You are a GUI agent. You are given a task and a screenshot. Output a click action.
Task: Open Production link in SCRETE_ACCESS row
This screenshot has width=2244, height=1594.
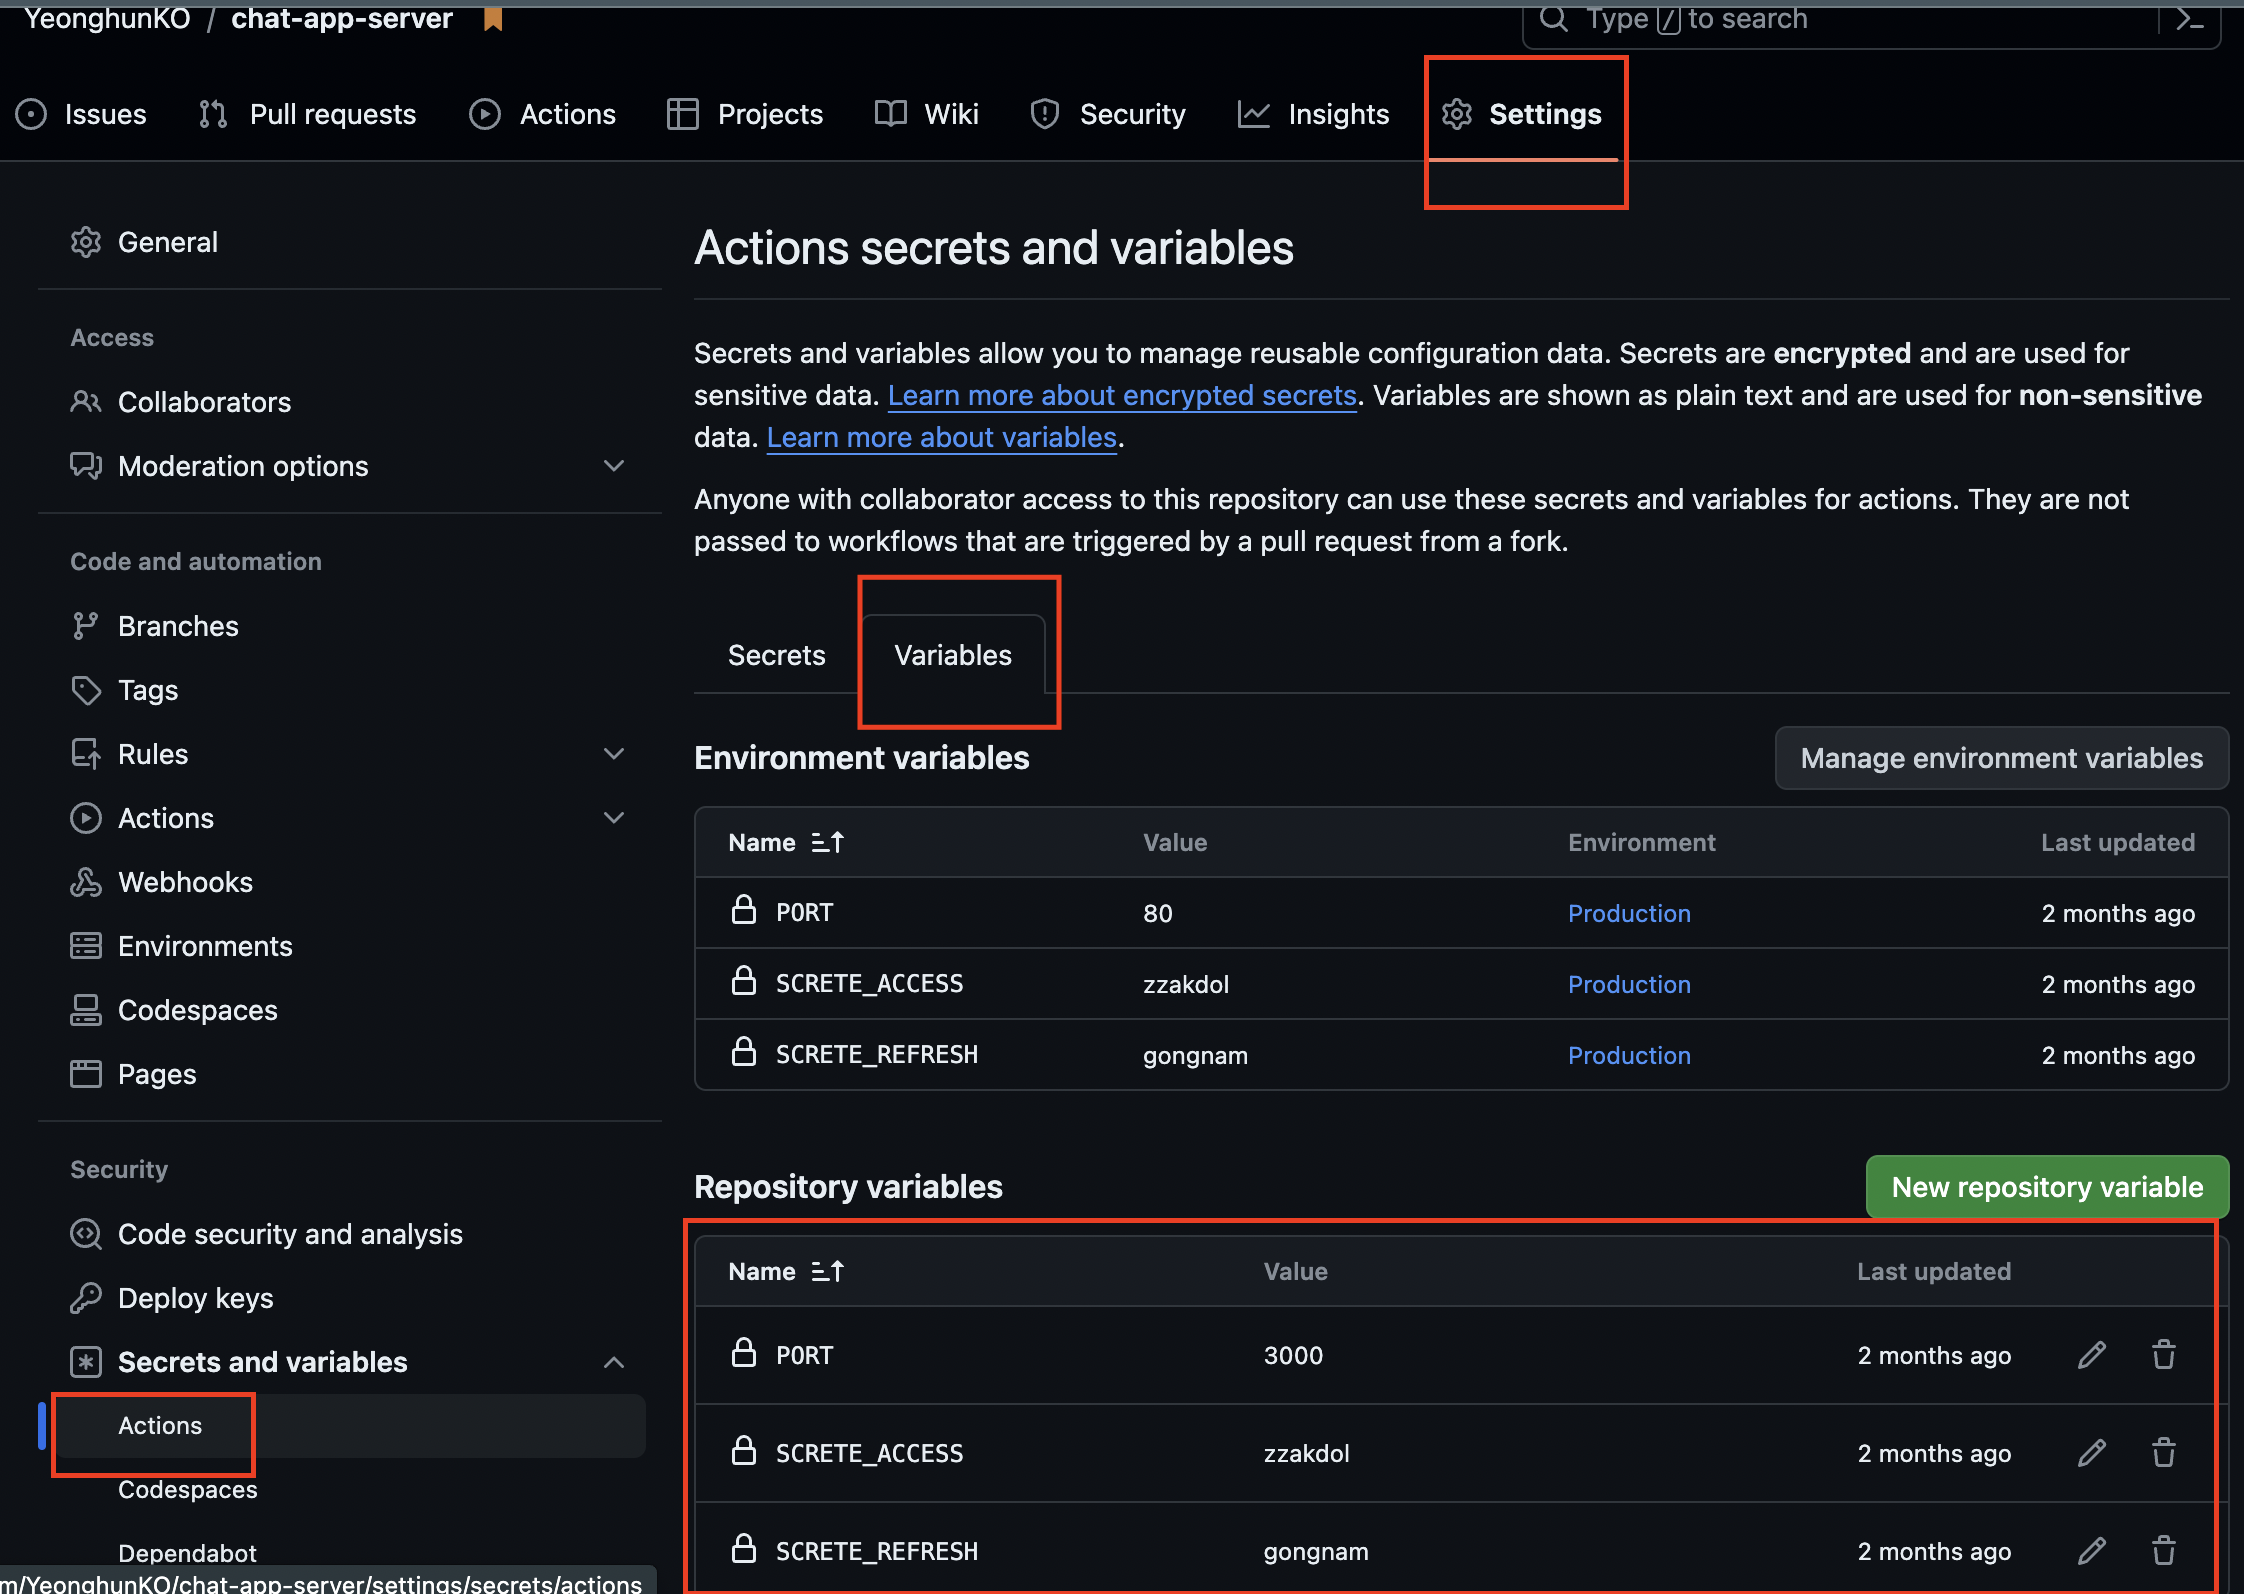(x=1629, y=984)
